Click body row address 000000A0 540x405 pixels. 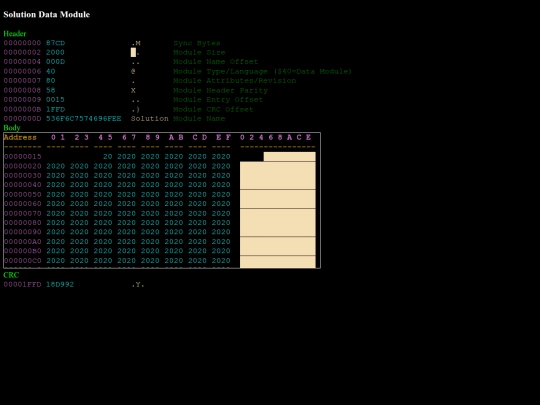tap(22, 241)
